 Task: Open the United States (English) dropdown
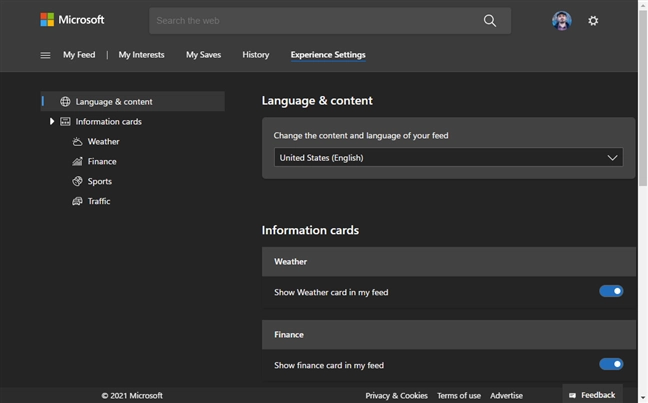click(x=448, y=157)
